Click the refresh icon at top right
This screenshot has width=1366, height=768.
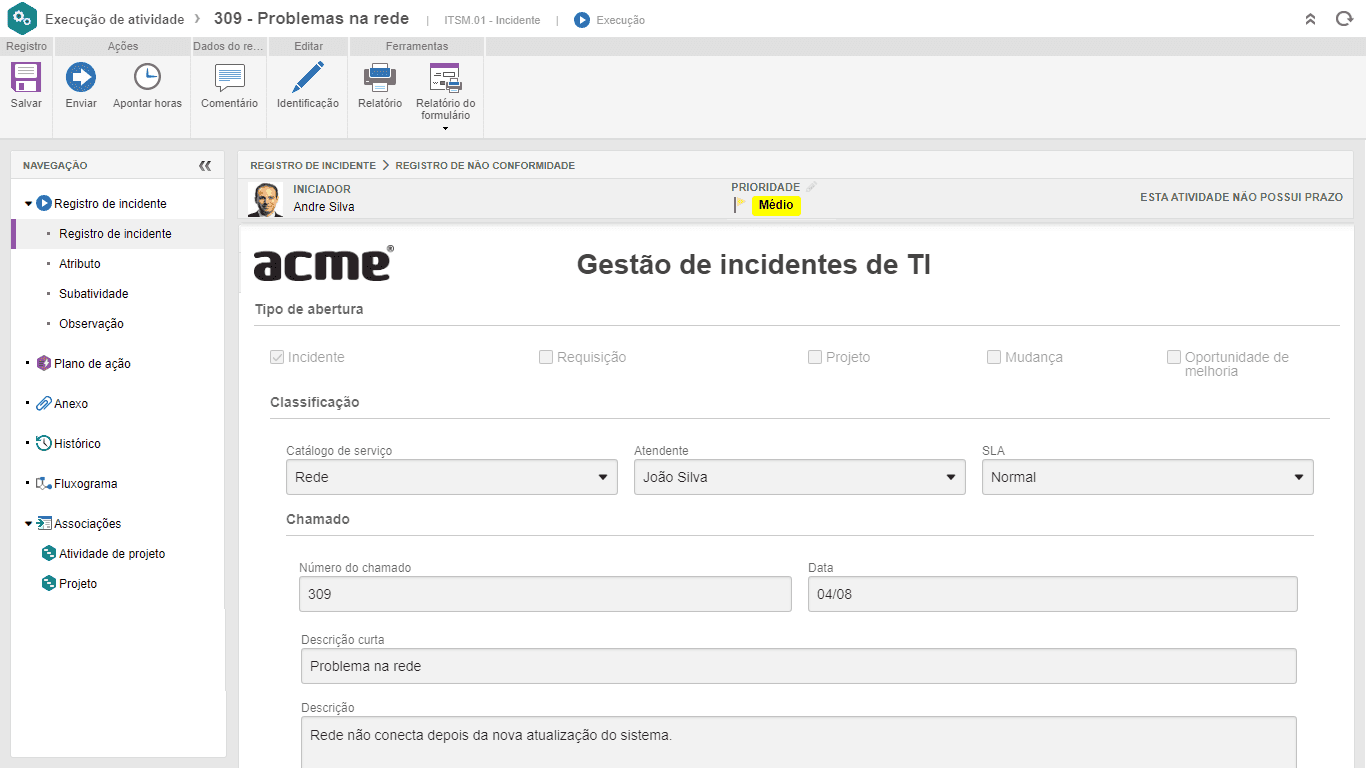pos(1344,19)
